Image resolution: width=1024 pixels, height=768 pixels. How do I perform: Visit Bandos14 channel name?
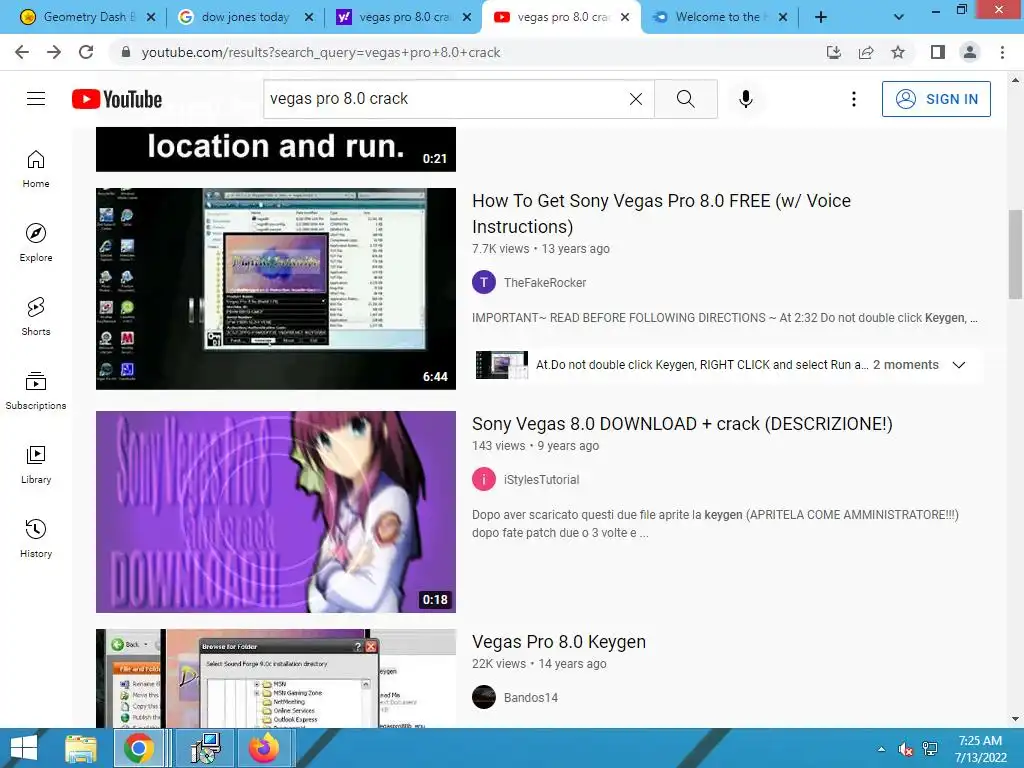pyautogui.click(x=531, y=697)
